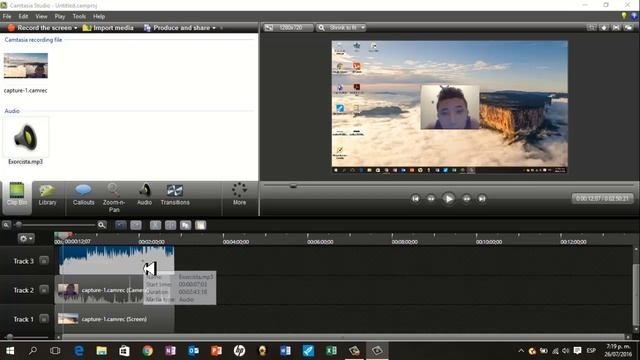Open the File menu
Viewport: 640px width, 360px height.
click(7, 16)
